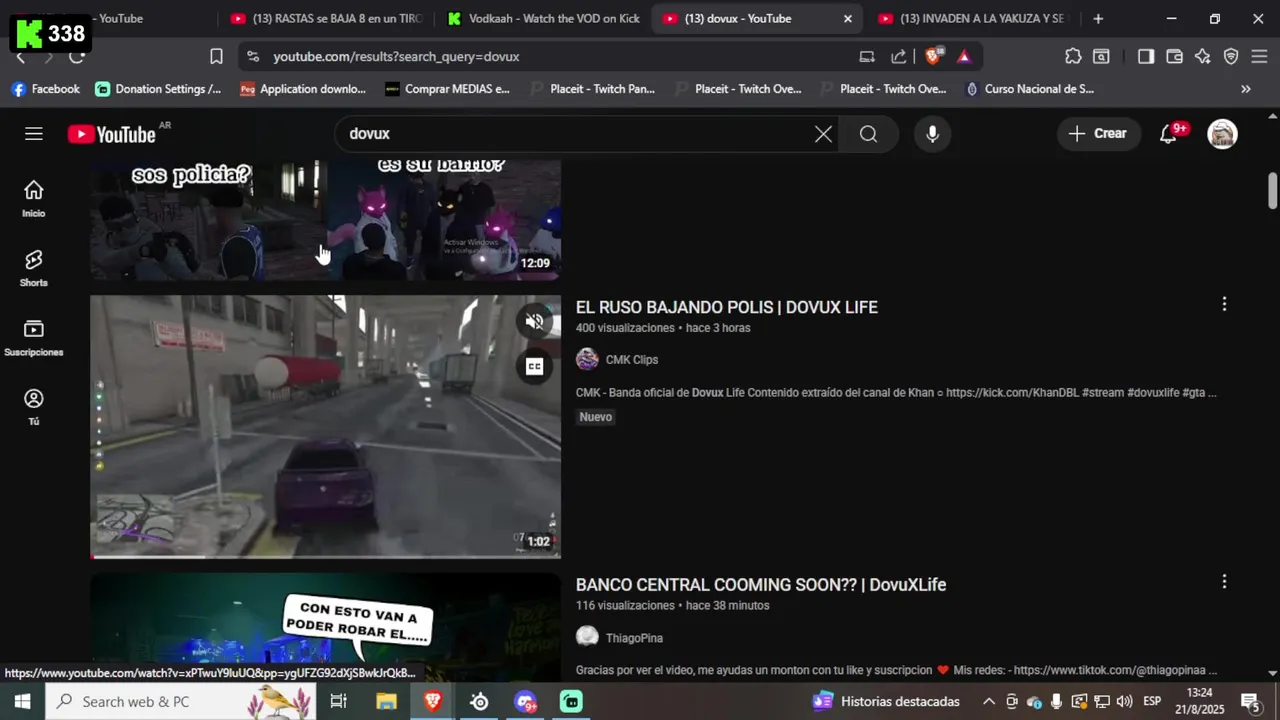This screenshot has height=720, width=1280.
Task: Open YouTube notifications bell
Action: coord(1168,134)
